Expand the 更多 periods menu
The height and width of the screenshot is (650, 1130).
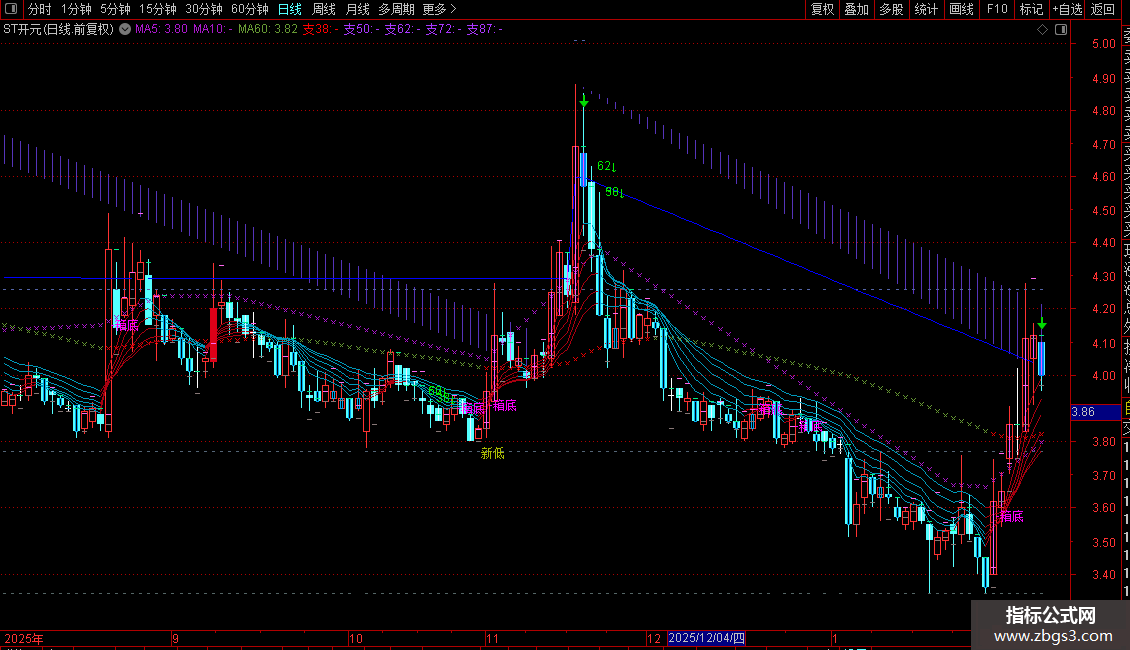pyautogui.click(x=439, y=9)
